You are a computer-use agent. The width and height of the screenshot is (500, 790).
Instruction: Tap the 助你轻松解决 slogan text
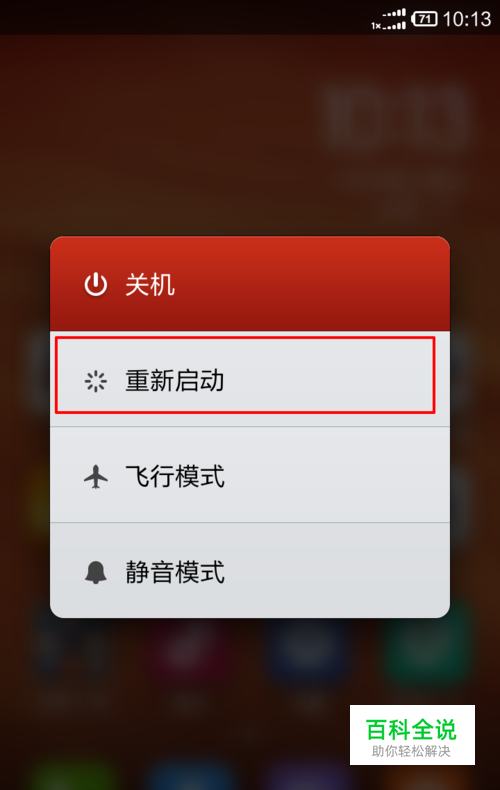[411, 751]
